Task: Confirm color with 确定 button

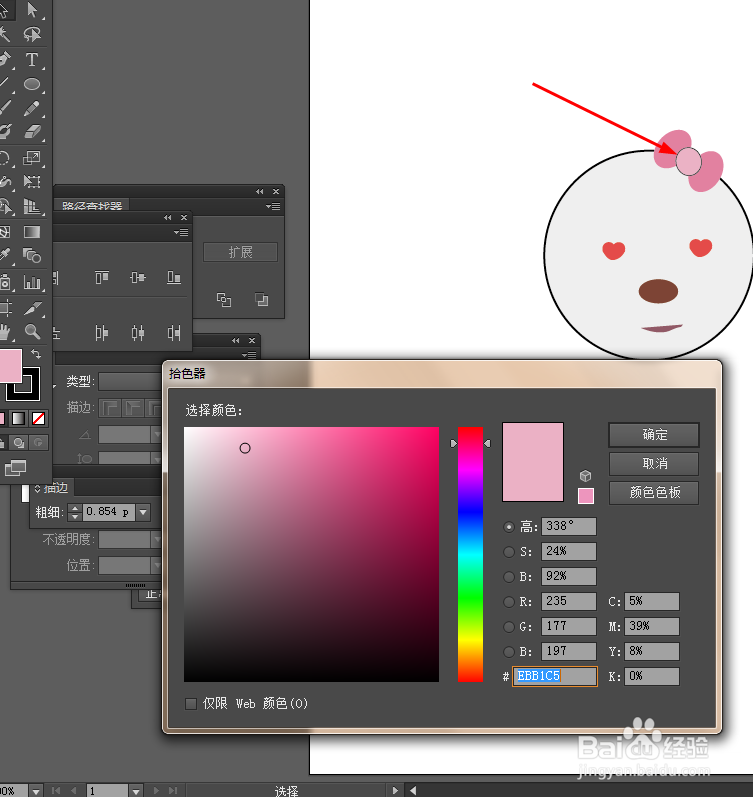Action: [x=654, y=435]
